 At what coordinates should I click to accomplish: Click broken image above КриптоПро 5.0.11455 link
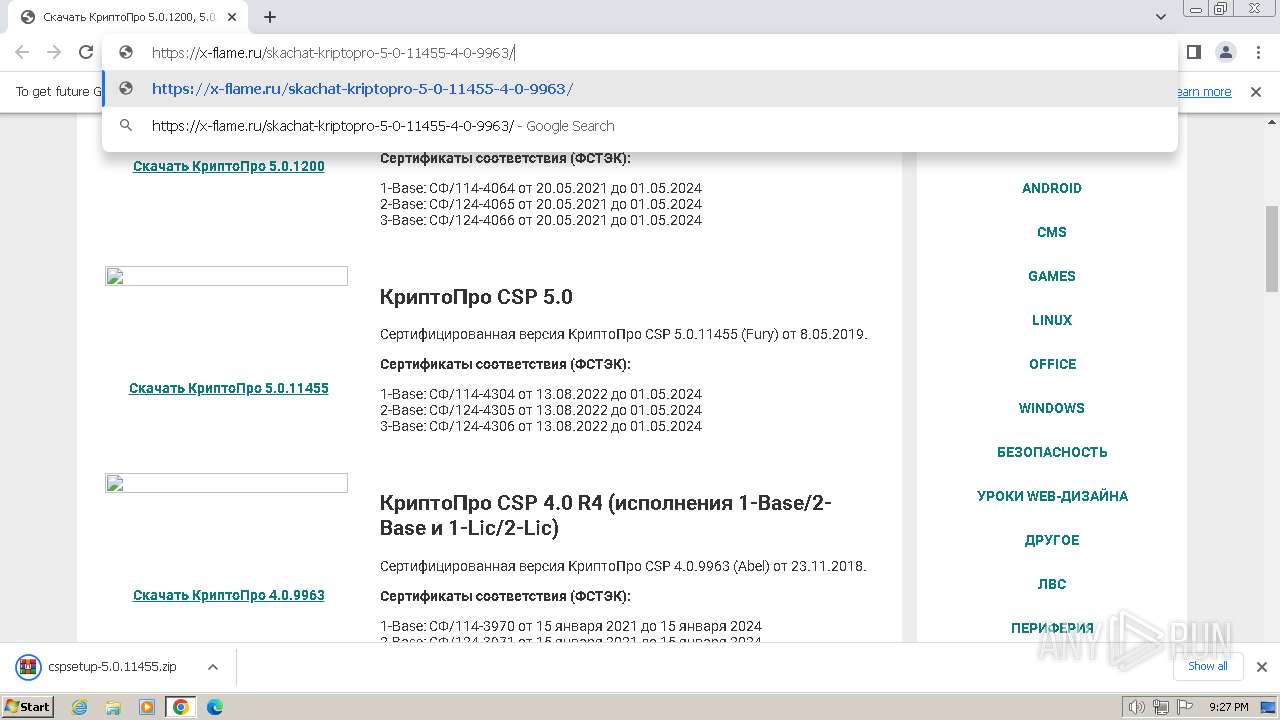[226, 276]
